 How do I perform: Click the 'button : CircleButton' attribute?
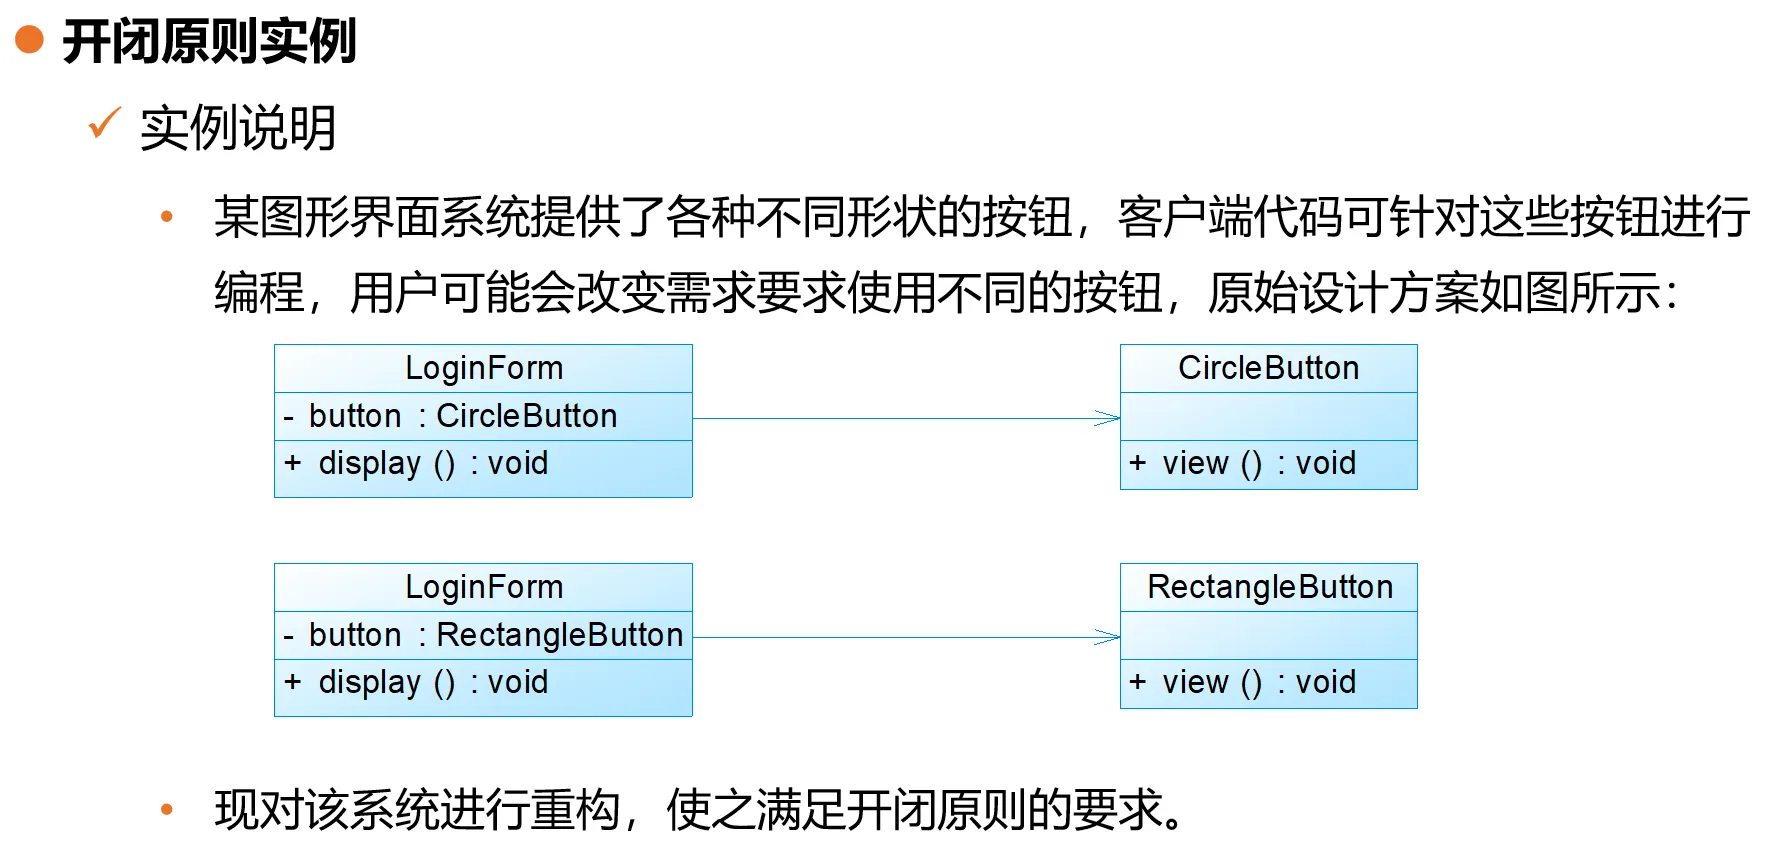[x=462, y=416]
